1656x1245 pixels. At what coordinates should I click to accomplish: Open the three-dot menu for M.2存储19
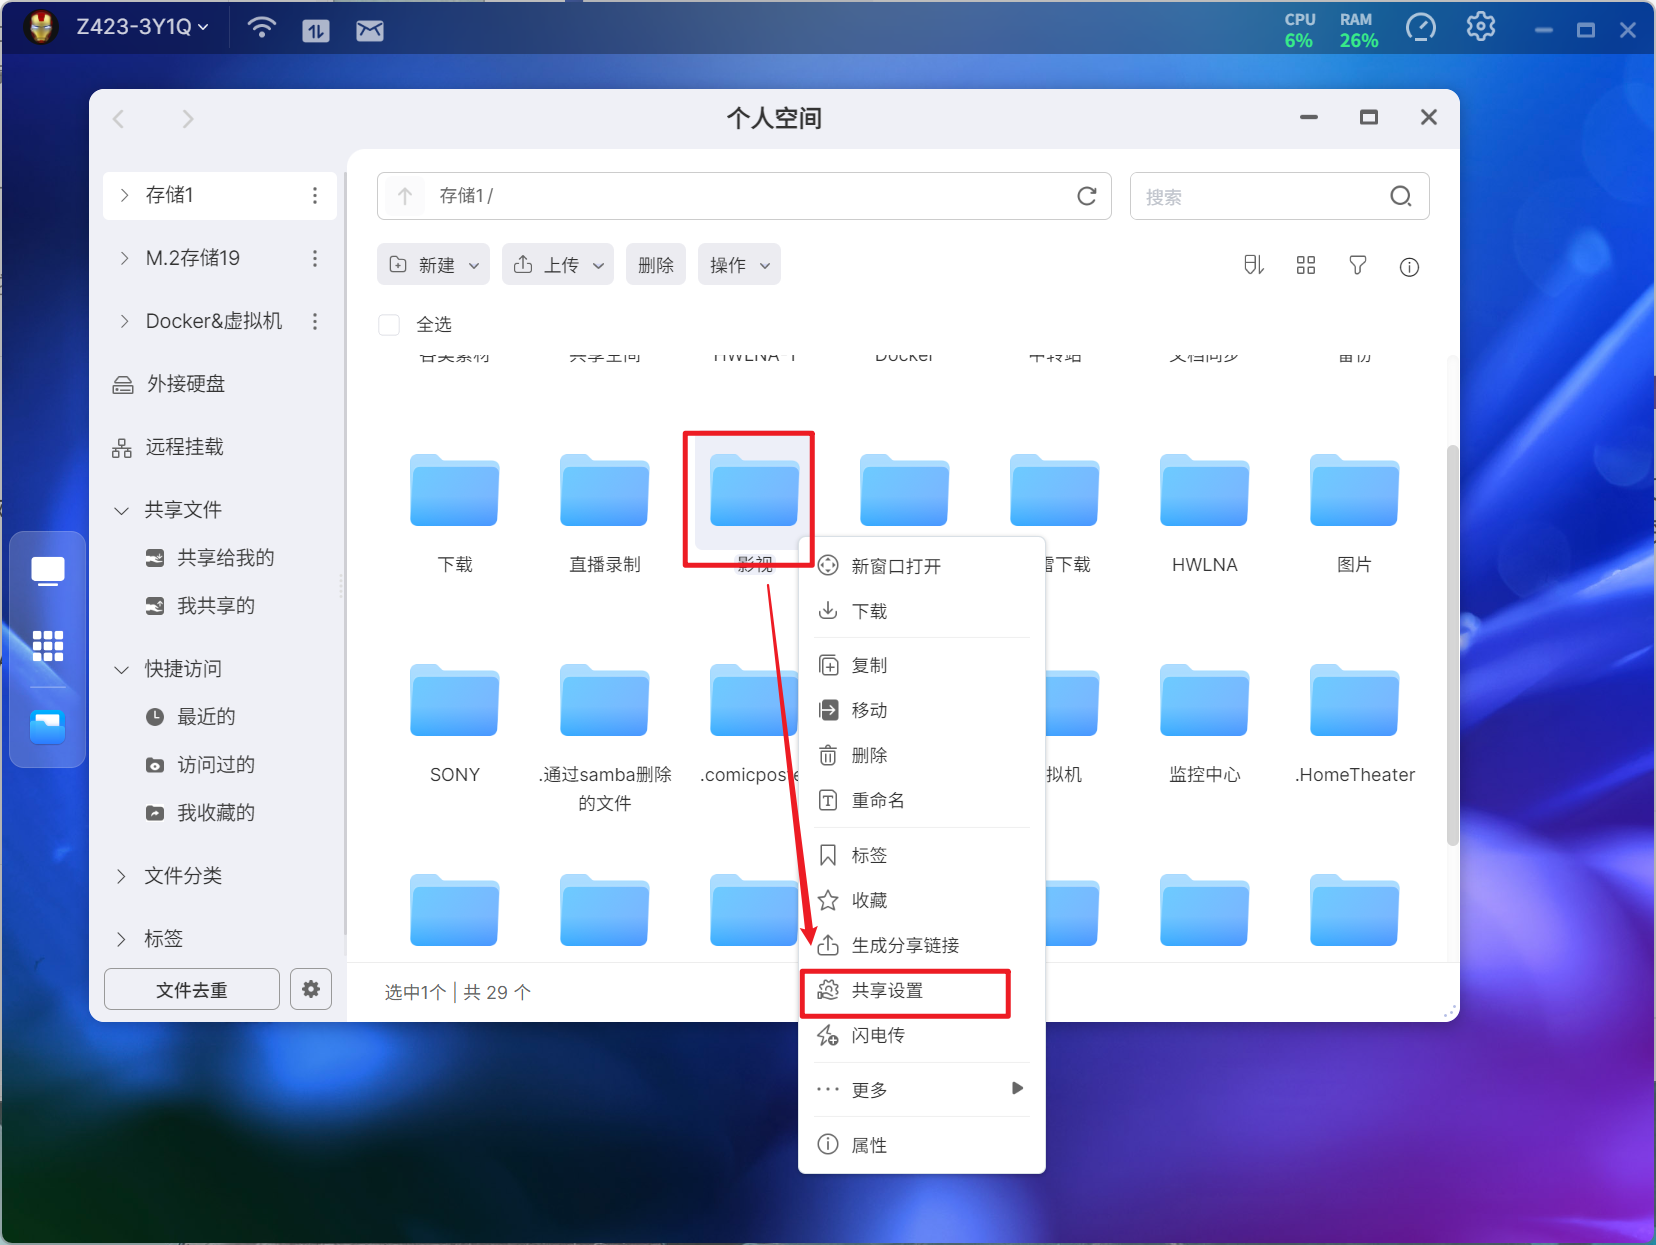click(315, 258)
